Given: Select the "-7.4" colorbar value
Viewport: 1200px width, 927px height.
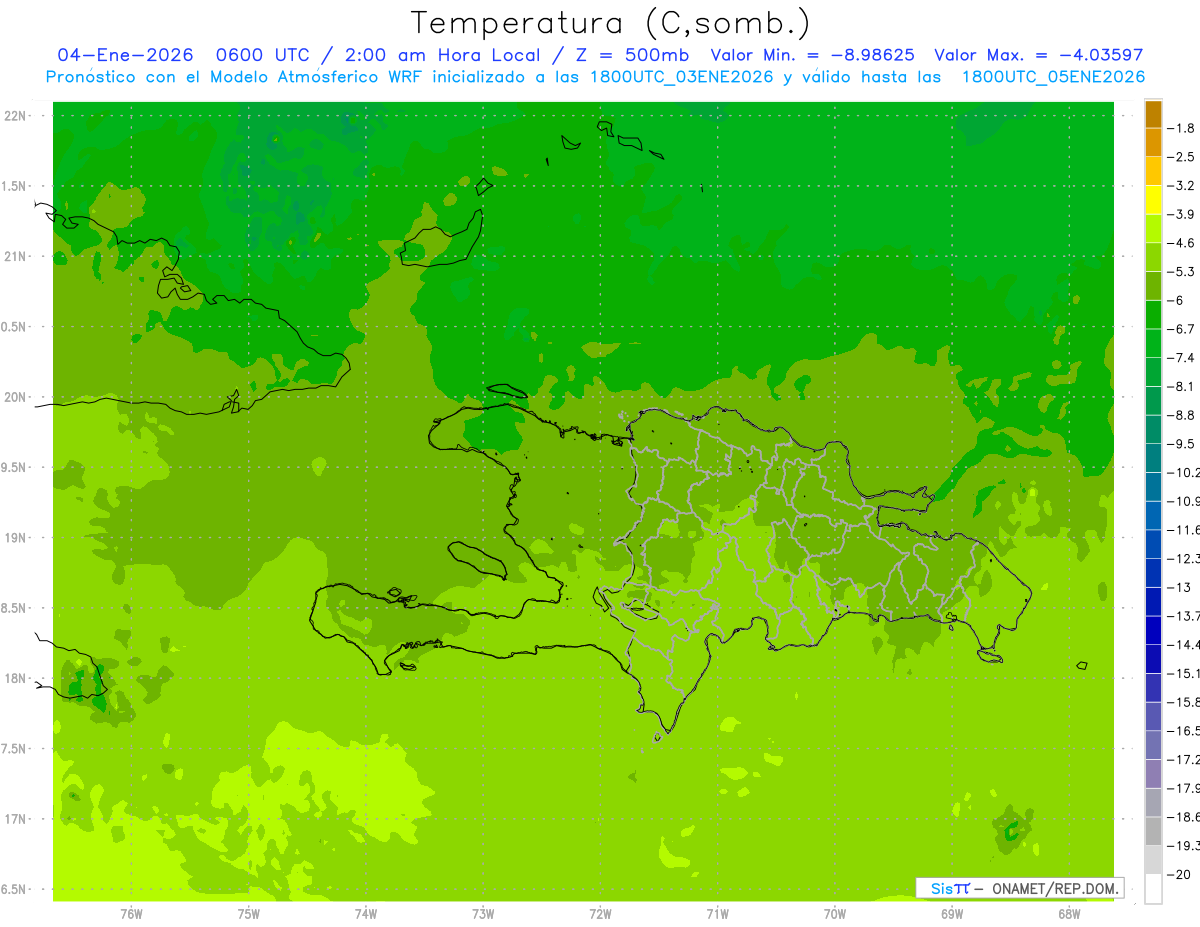Looking at the screenshot, I should pos(1182,358).
